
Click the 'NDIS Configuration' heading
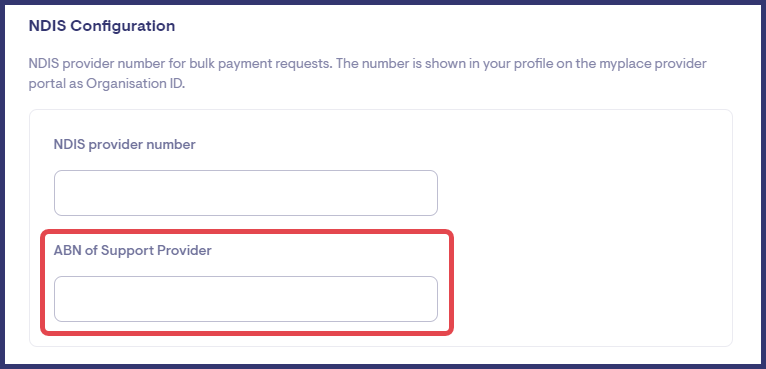pos(102,26)
